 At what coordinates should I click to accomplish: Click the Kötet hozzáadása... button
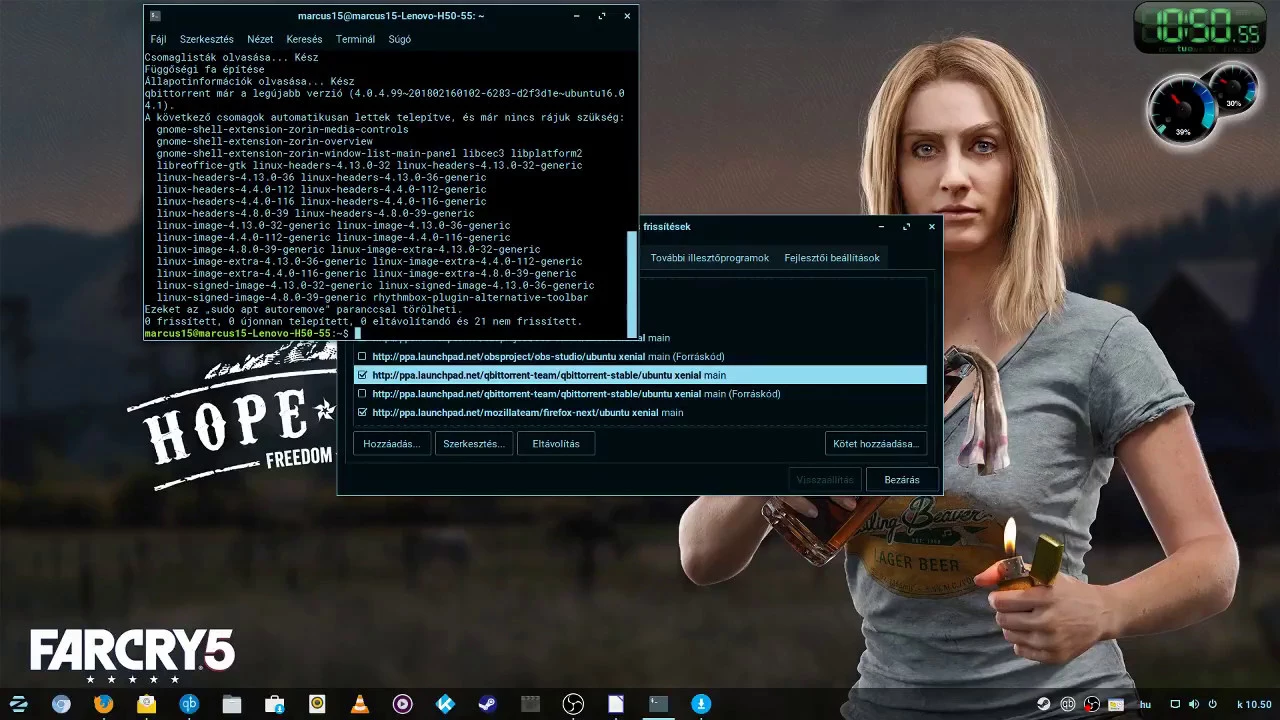coord(875,444)
